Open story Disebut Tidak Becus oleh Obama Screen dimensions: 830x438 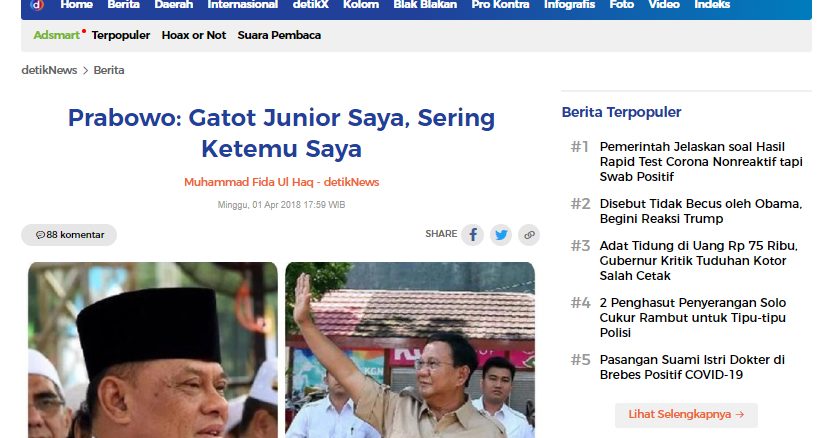point(701,211)
